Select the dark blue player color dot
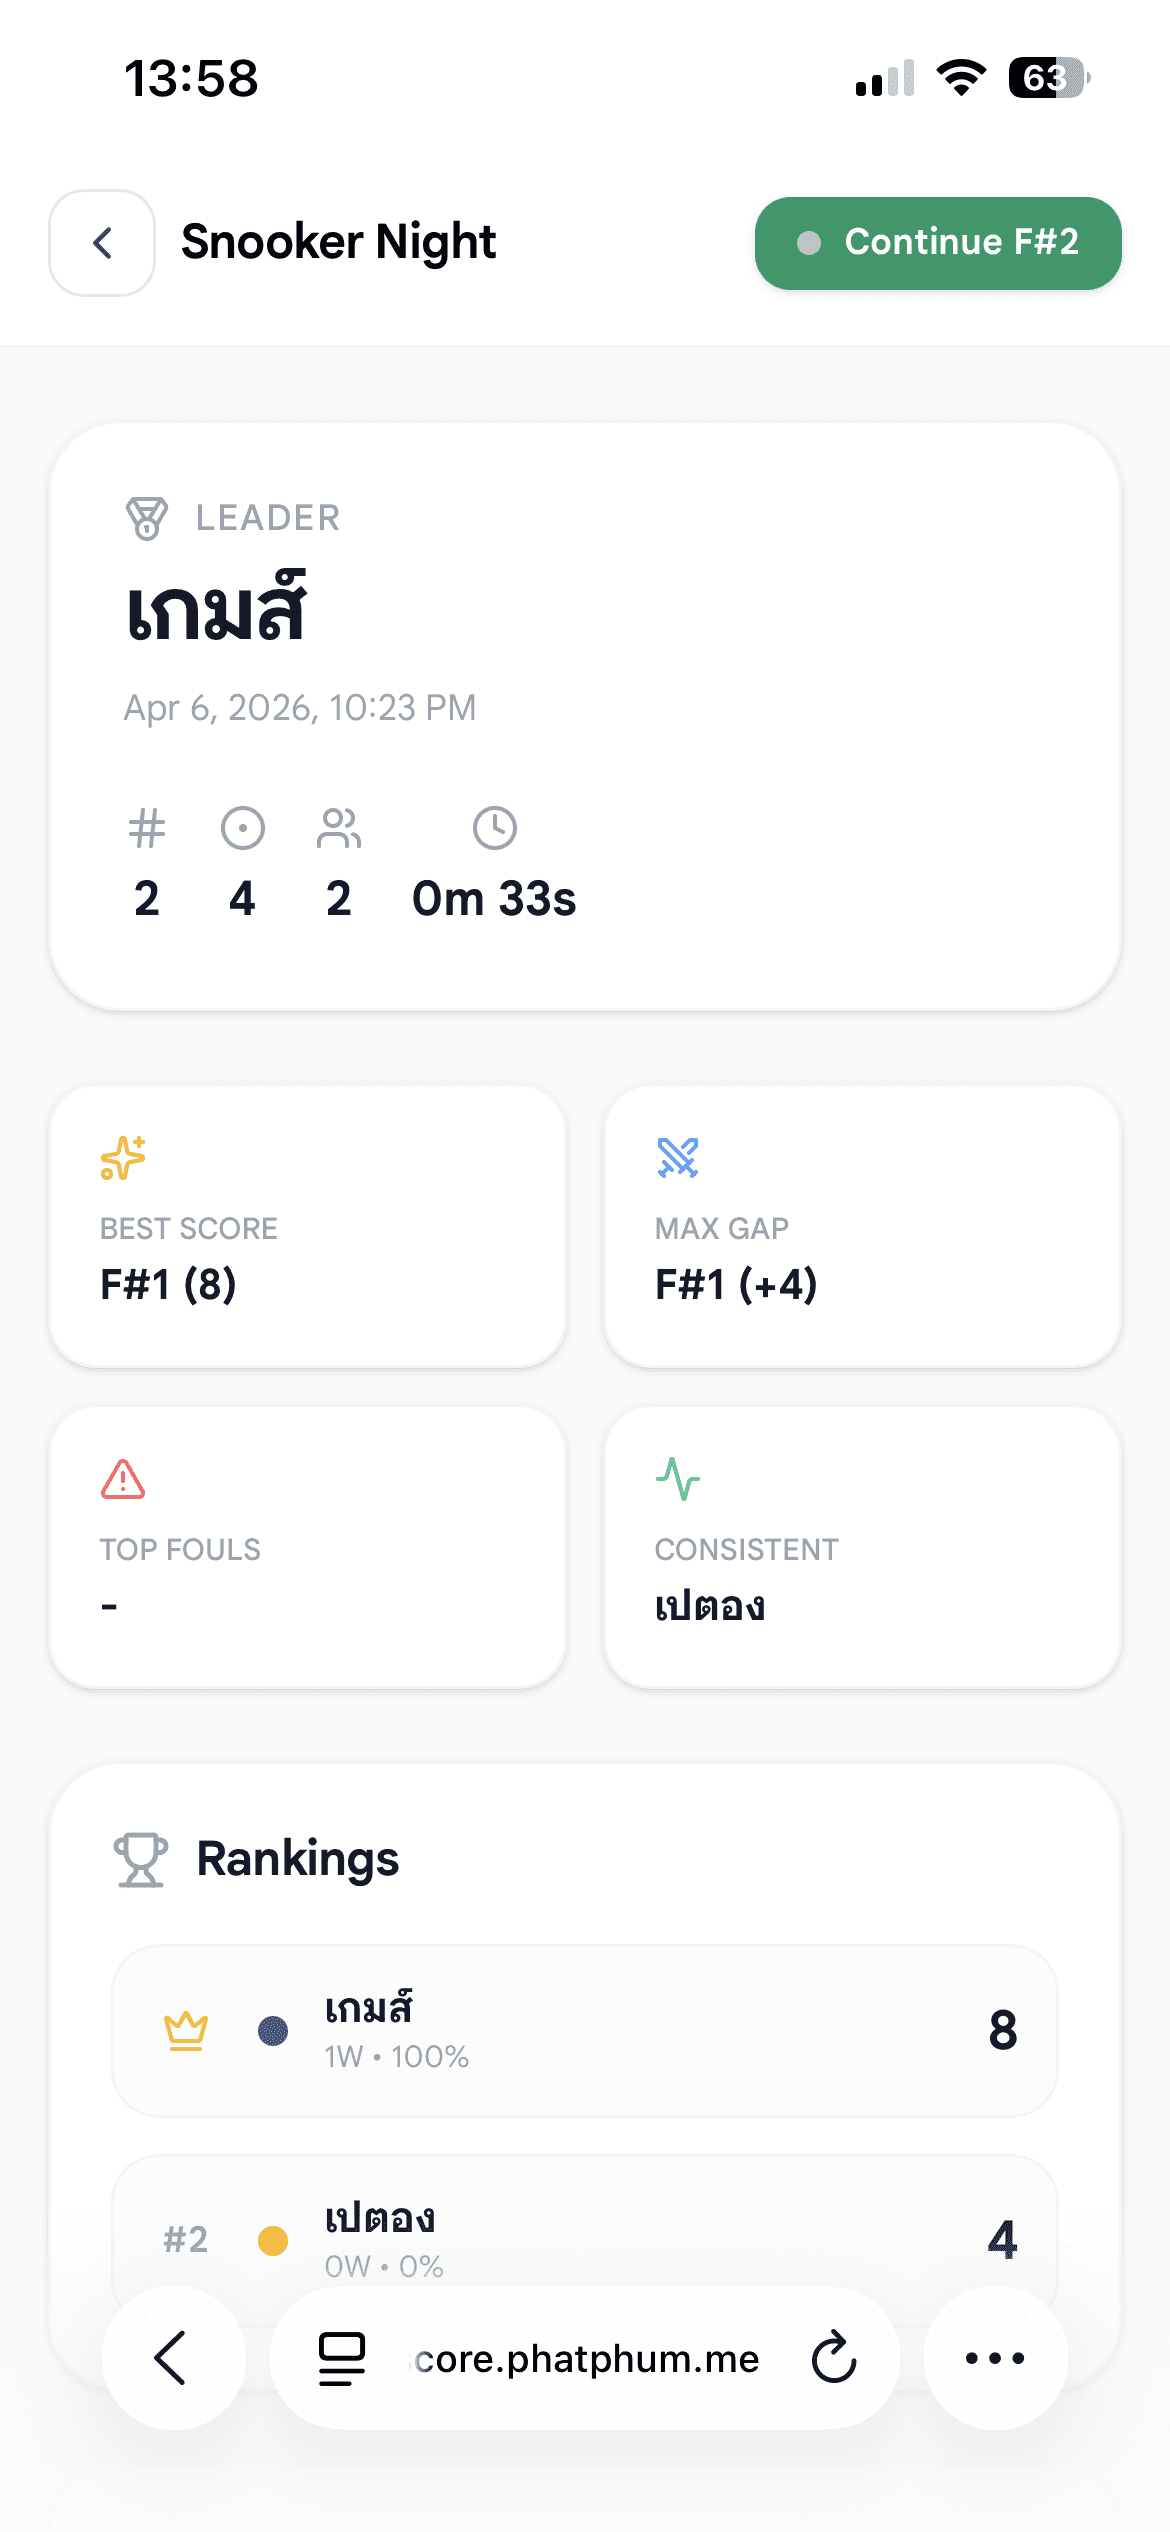Screen dimensions: 1170x2532 tap(273, 2030)
